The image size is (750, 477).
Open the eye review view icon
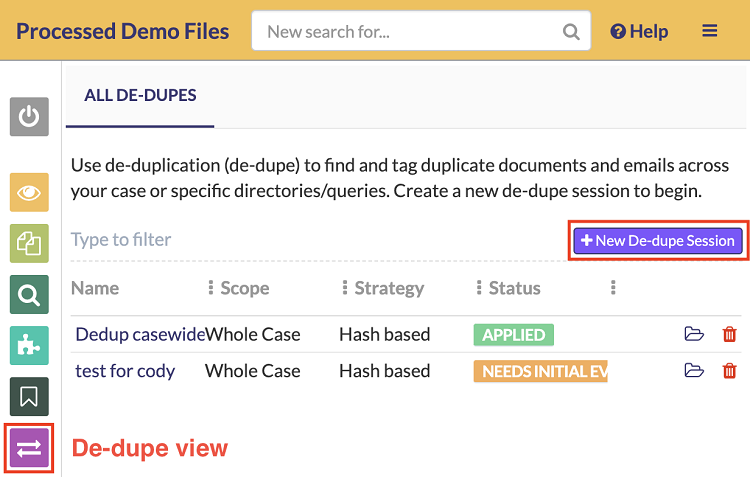[x=29, y=193]
